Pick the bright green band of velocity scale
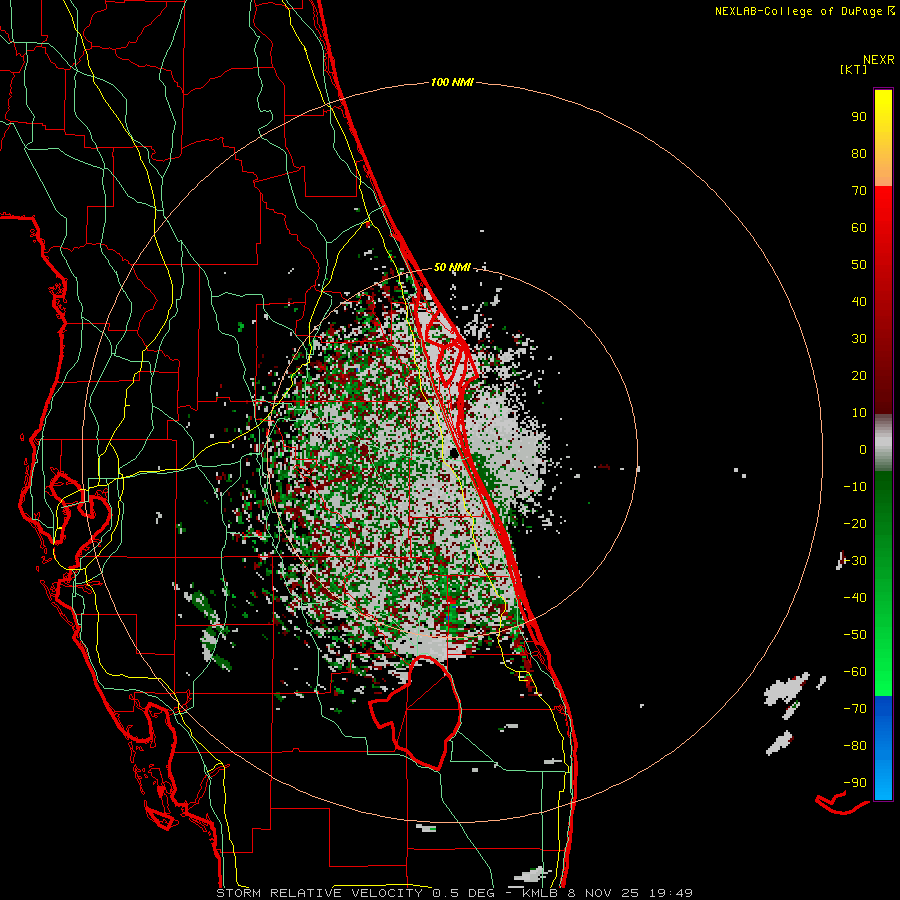Image resolution: width=900 pixels, height=900 pixels. [x=883, y=584]
